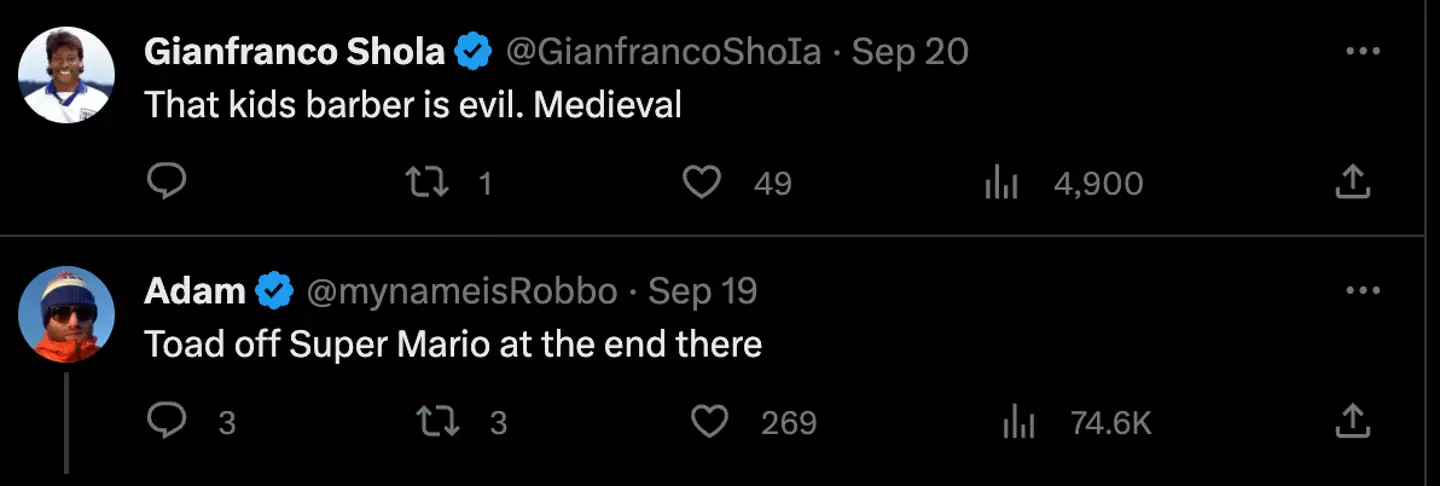1440x486 pixels.
Task: Open more options for Gianfranco Shola's tweet
Action: pos(1363,51)
